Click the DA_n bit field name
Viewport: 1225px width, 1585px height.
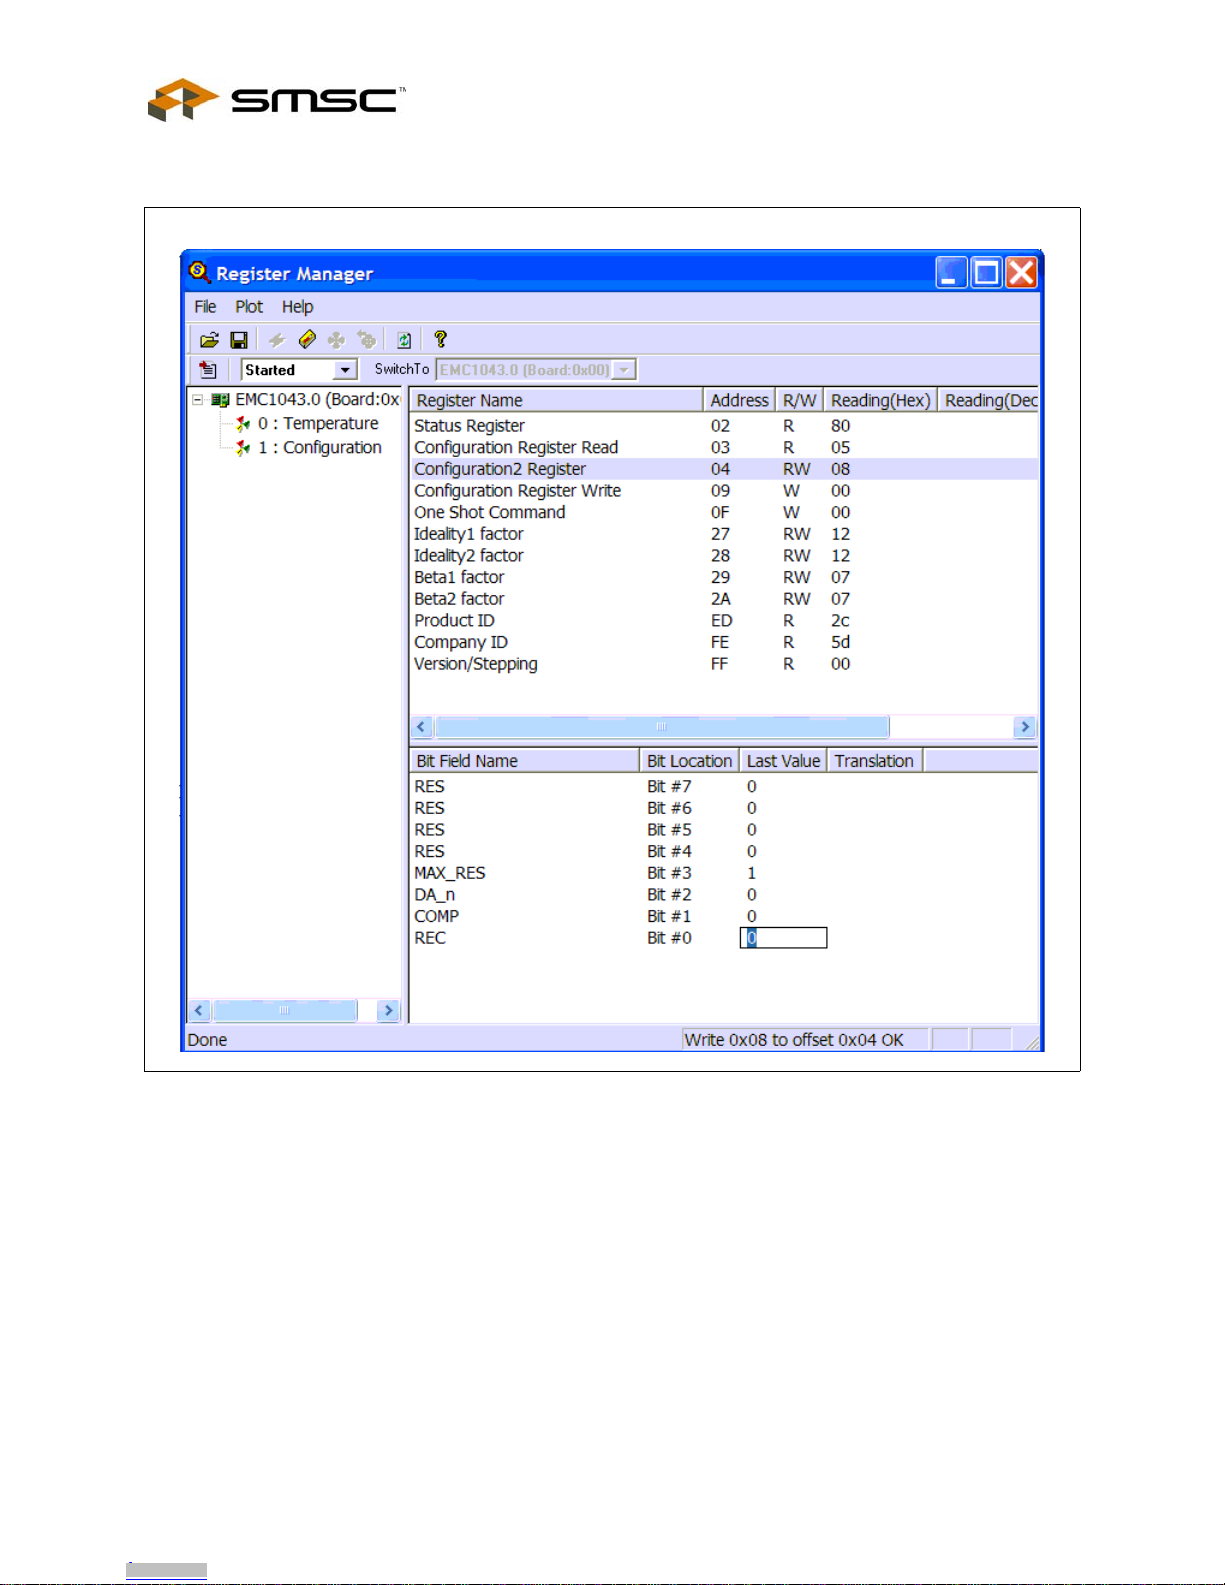pyautogui.click(x=435, y=895)
